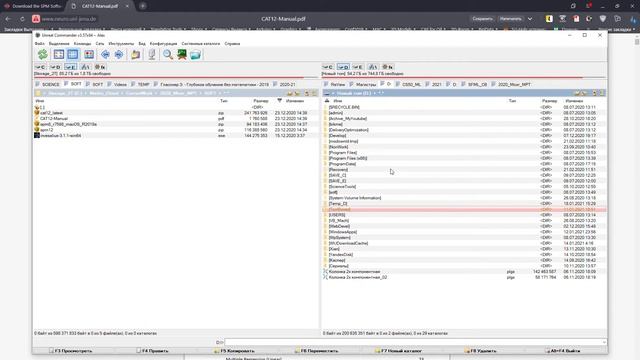640x360 pixels.
Task: Select the [WindowsApps] folder
Action: pyautogui.click(x=464, y=232)
